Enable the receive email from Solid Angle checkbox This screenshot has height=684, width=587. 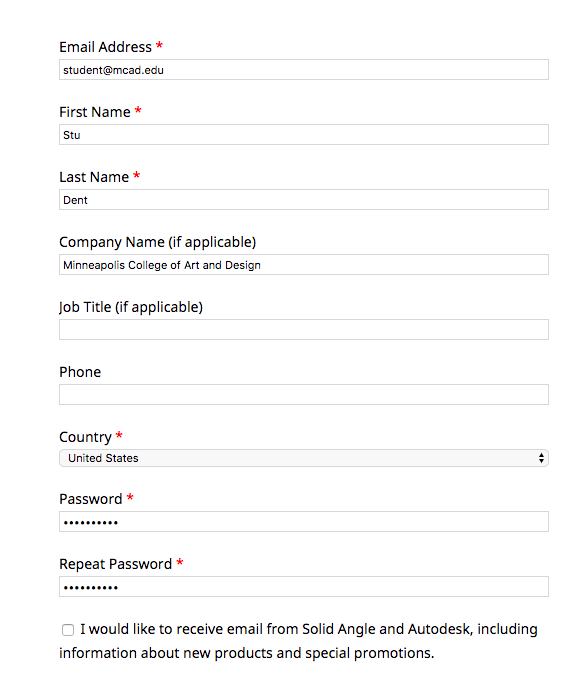[68, 630]
